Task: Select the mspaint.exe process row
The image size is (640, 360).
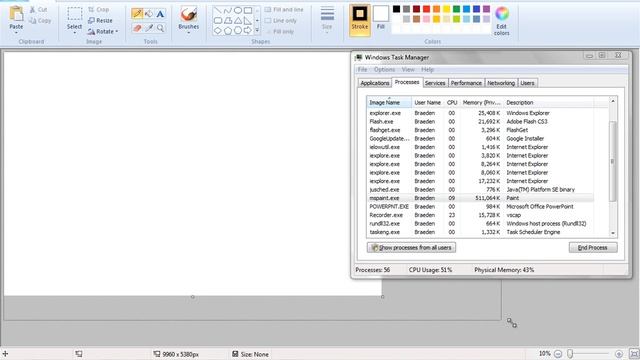Action: click(480, 198)
